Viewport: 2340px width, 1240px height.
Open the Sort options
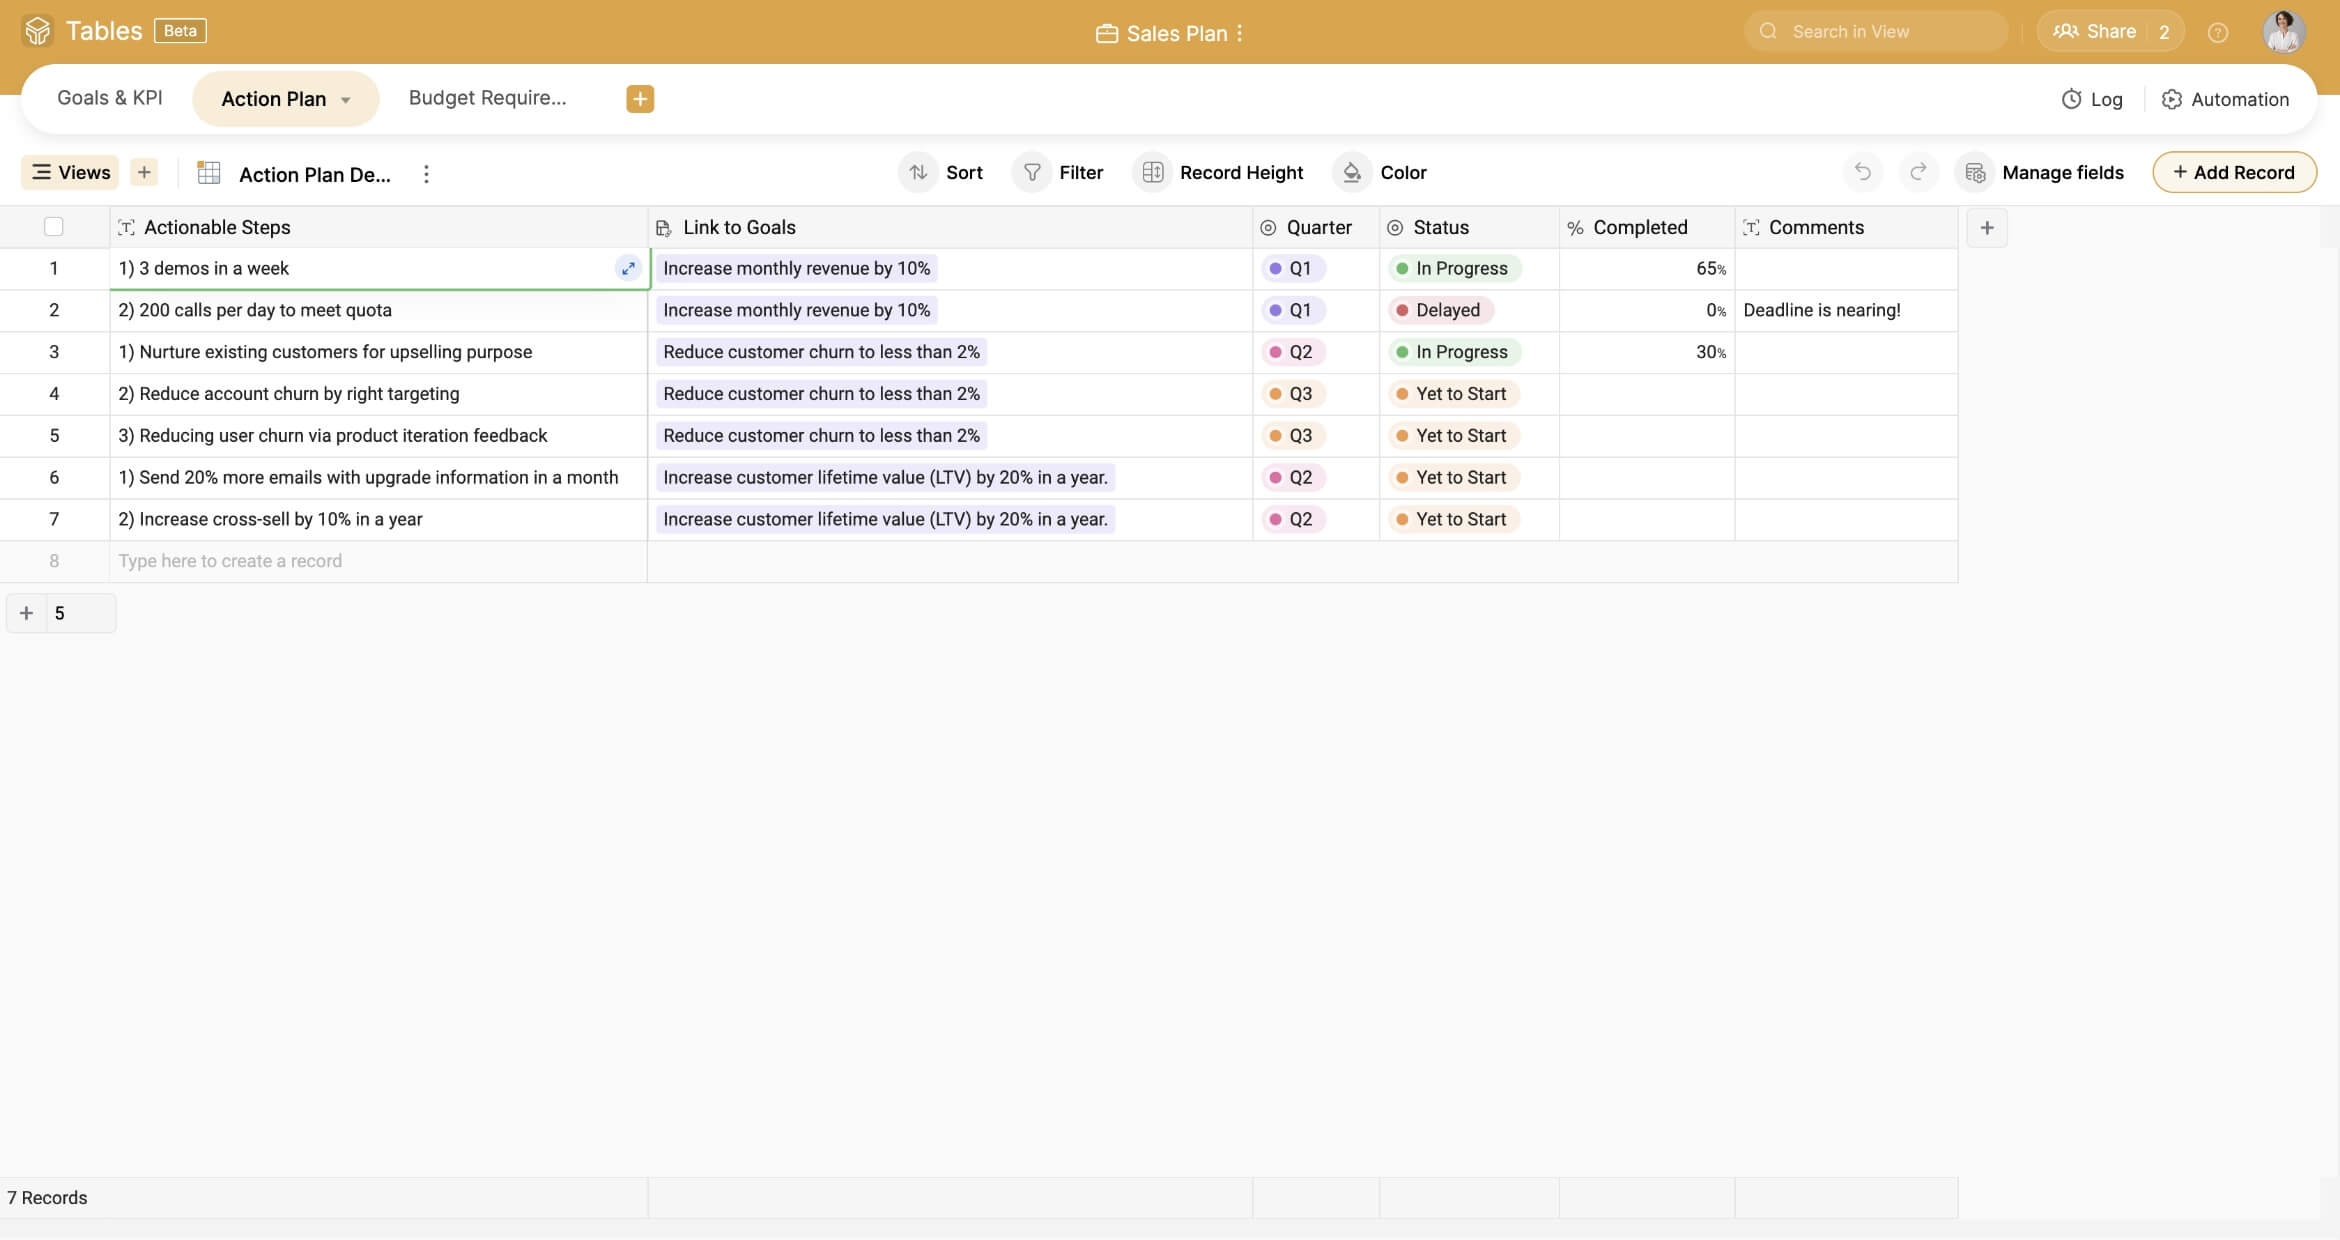coord(941,172)
